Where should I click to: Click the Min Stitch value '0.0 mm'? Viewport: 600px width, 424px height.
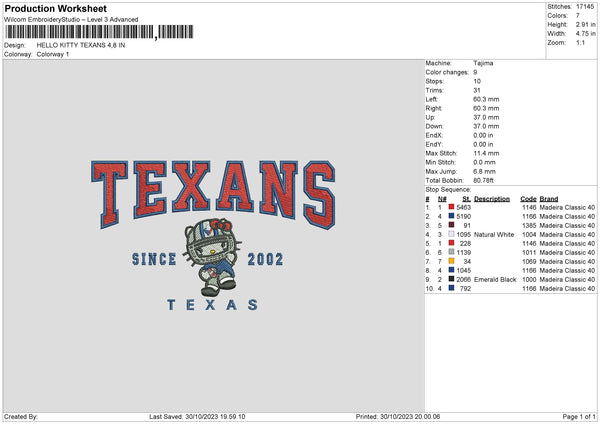coord(484,162)
